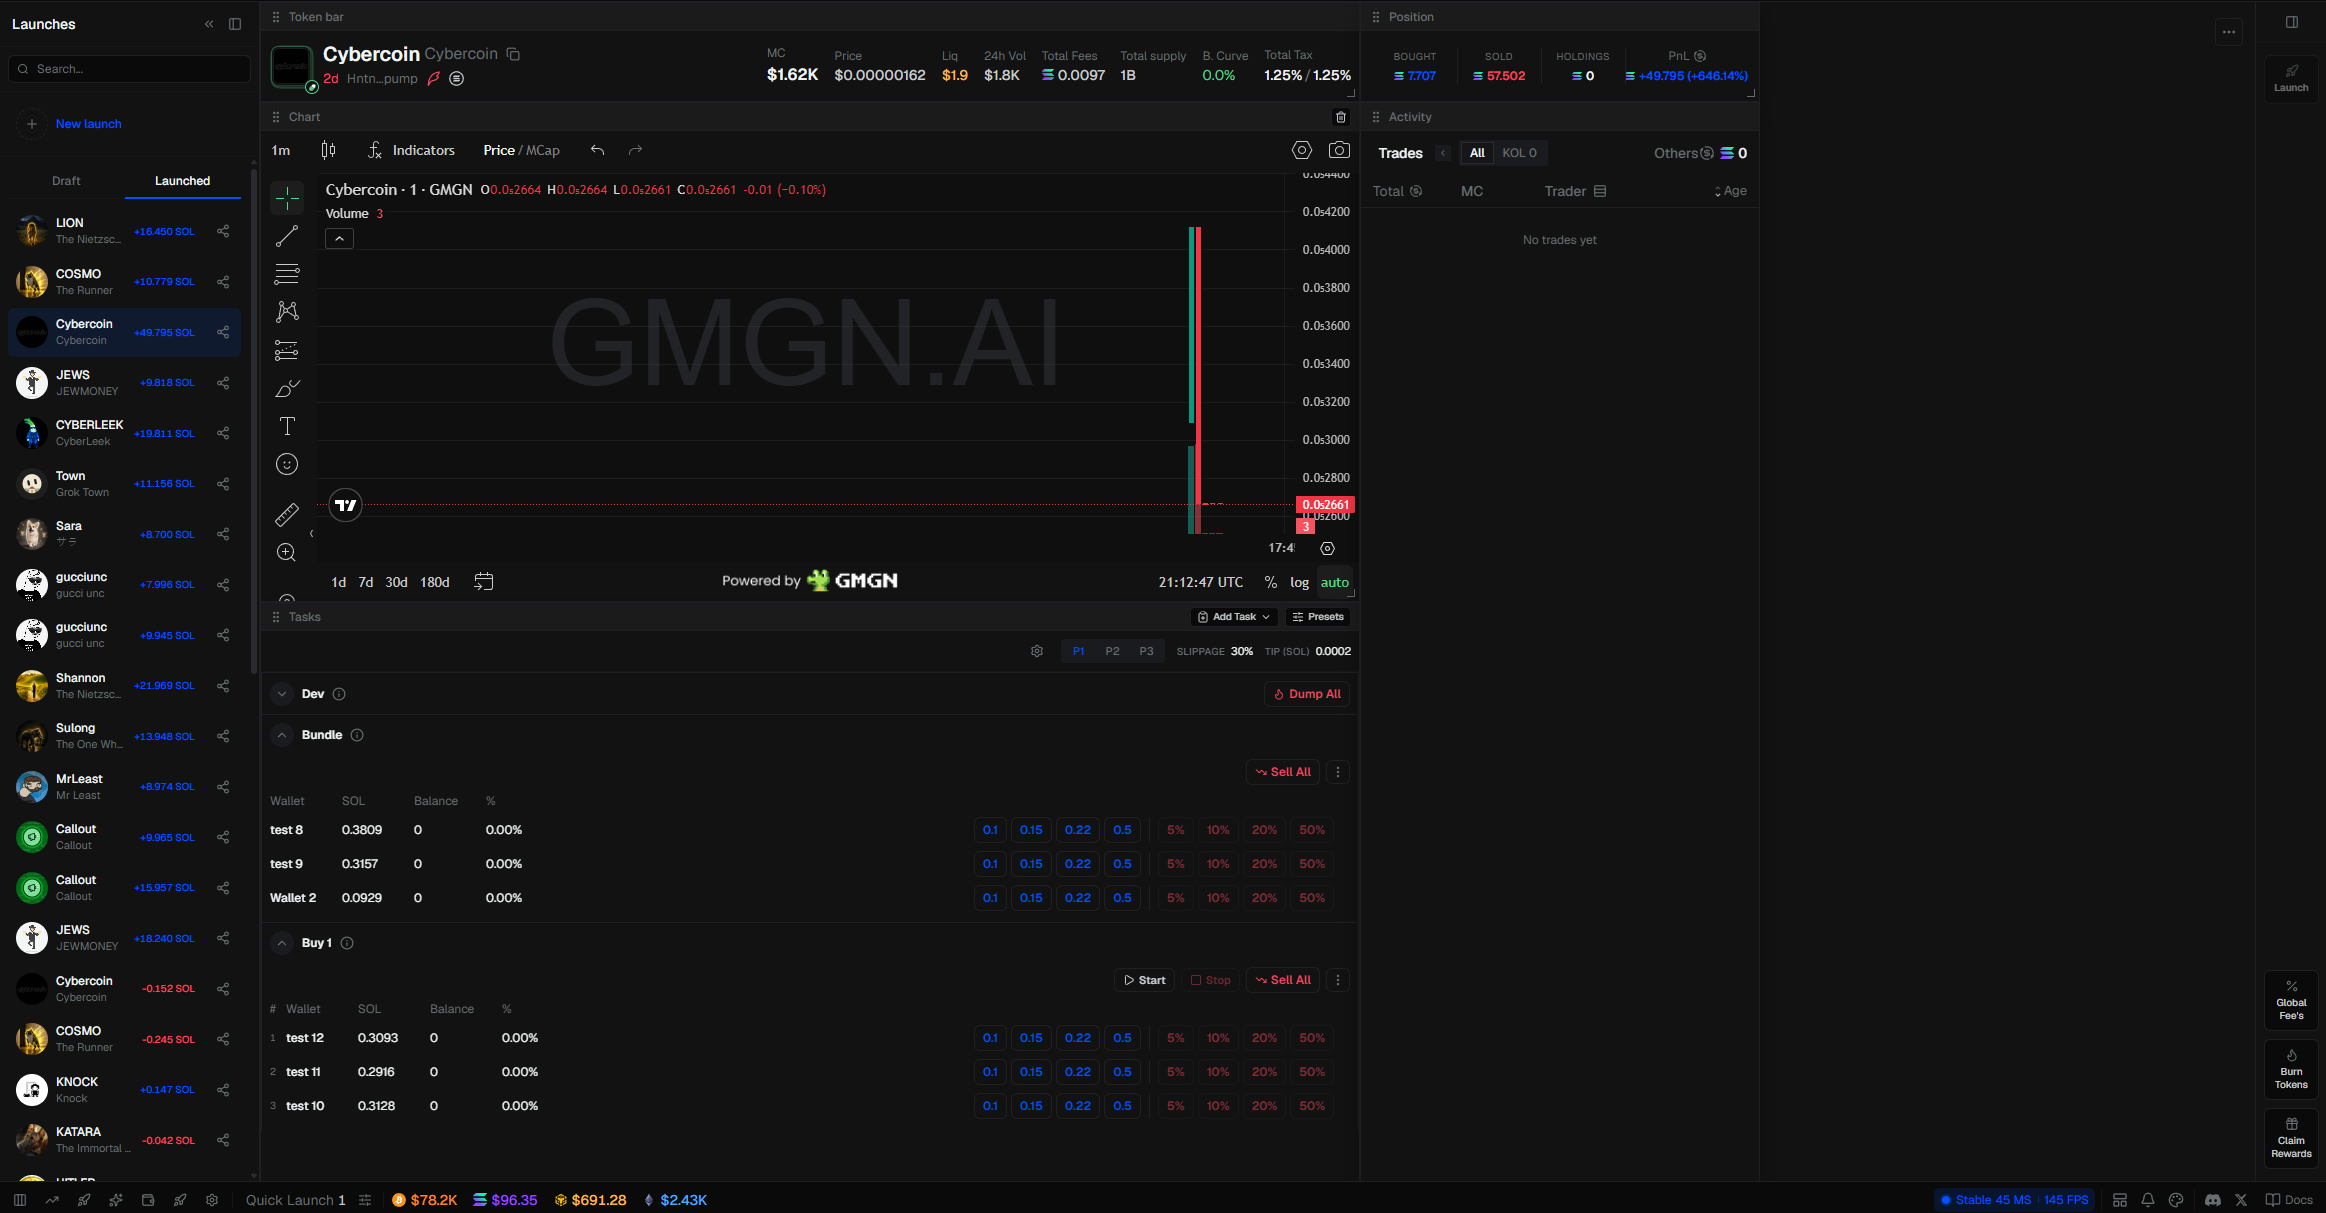
Task: Open the Docs link in status bar
Action: pos(2289,1200)
